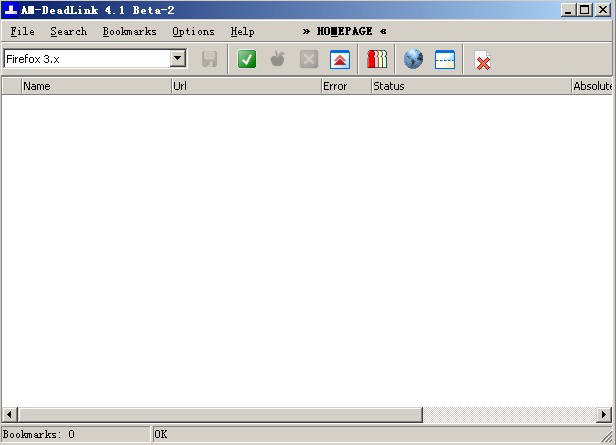The image size is (616, 445).
Task: Click the Absolute column header
Action: tap(592, 86)
